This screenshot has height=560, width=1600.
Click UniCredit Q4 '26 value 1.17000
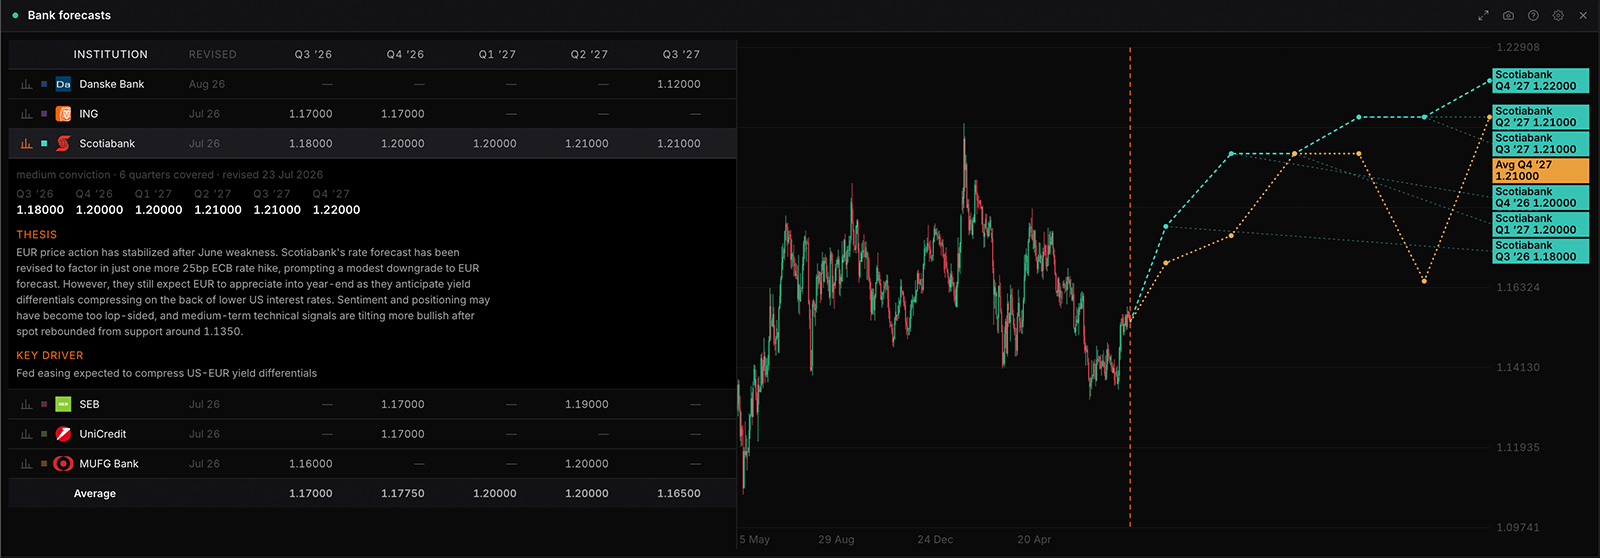pos(403,435)
